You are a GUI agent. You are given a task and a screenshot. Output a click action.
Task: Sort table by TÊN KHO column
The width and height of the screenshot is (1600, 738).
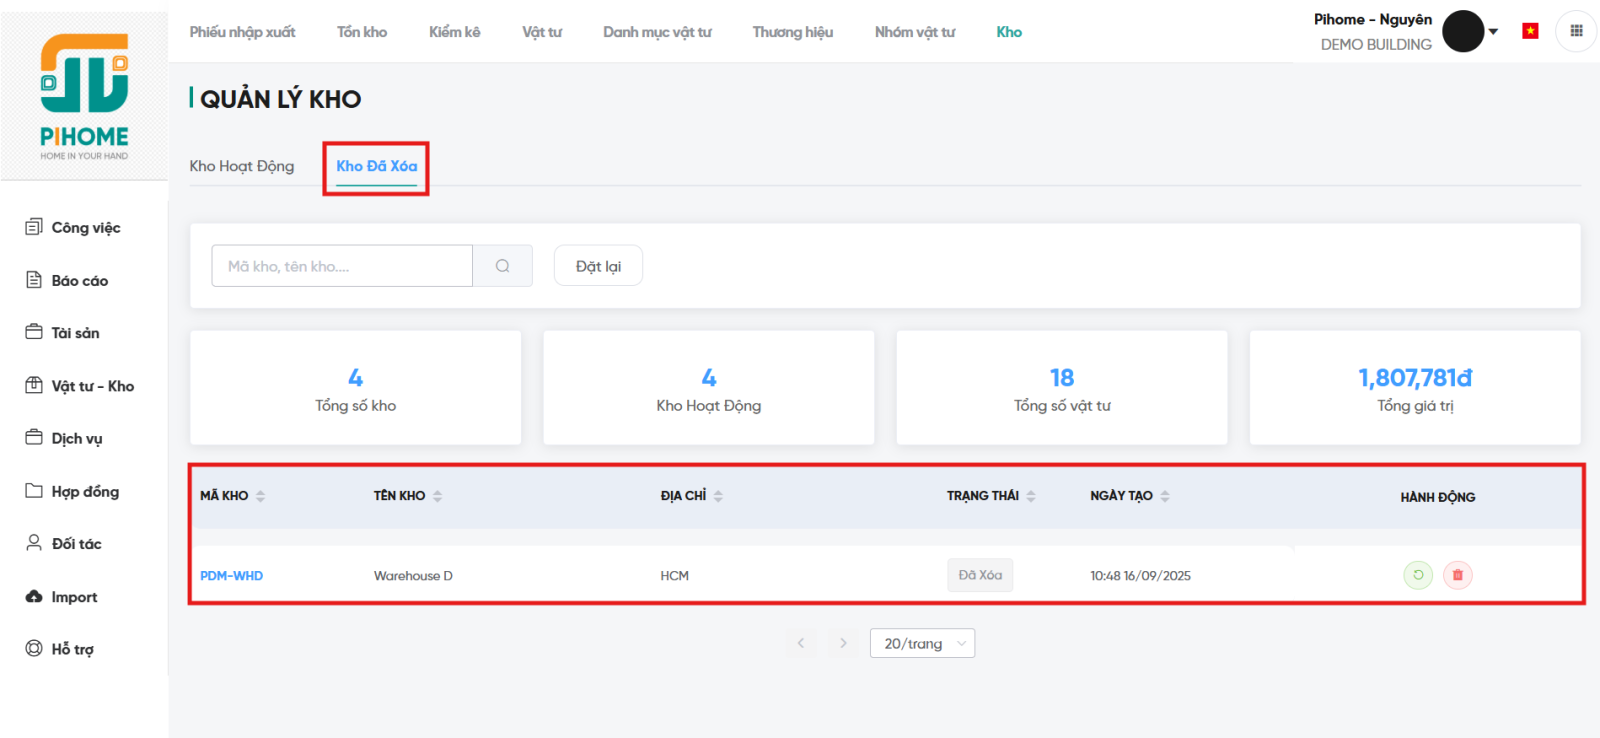[x=437, y=496]
